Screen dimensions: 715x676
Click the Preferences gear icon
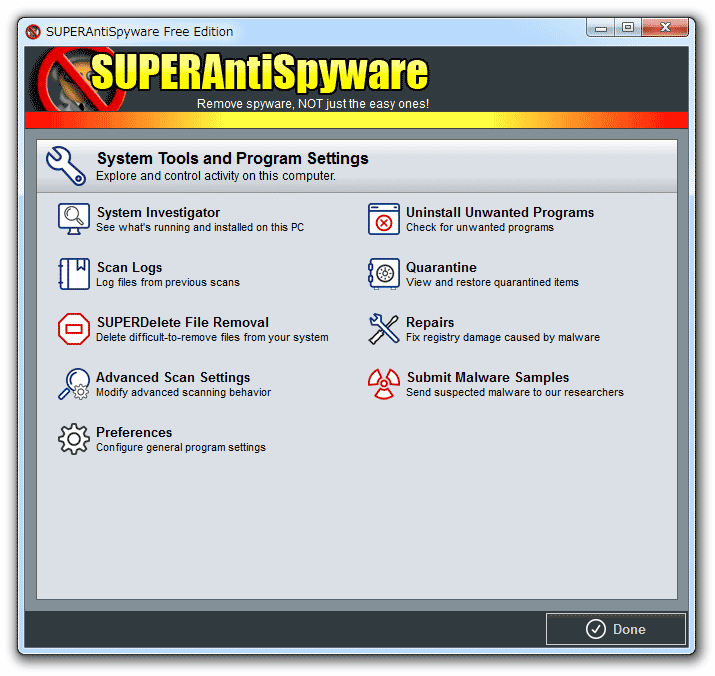tap(73, 439)
